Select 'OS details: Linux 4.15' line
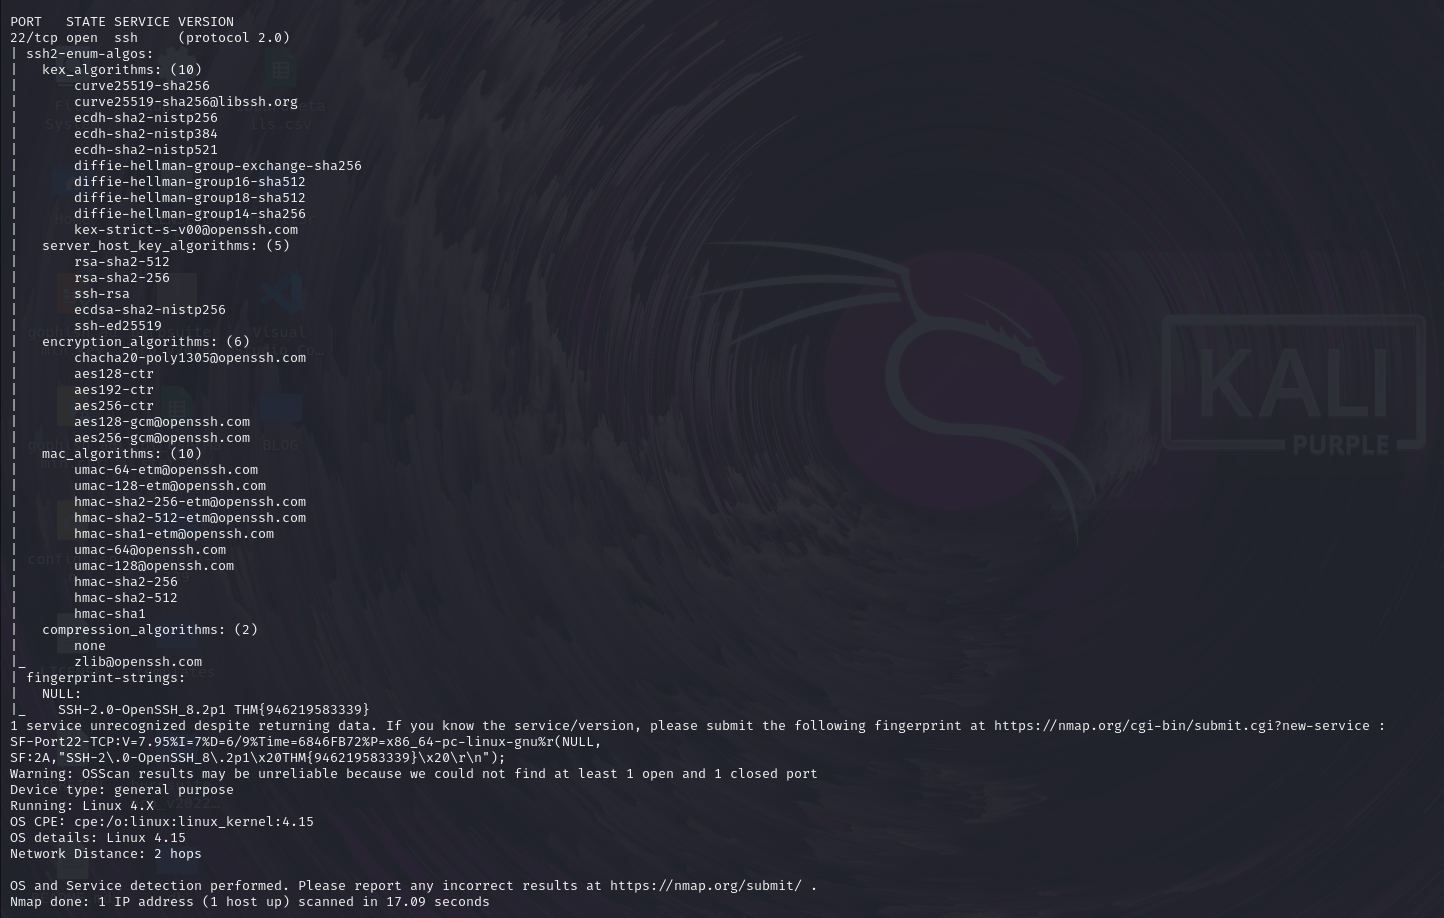 pyautogui.click(x=98, y=838)
